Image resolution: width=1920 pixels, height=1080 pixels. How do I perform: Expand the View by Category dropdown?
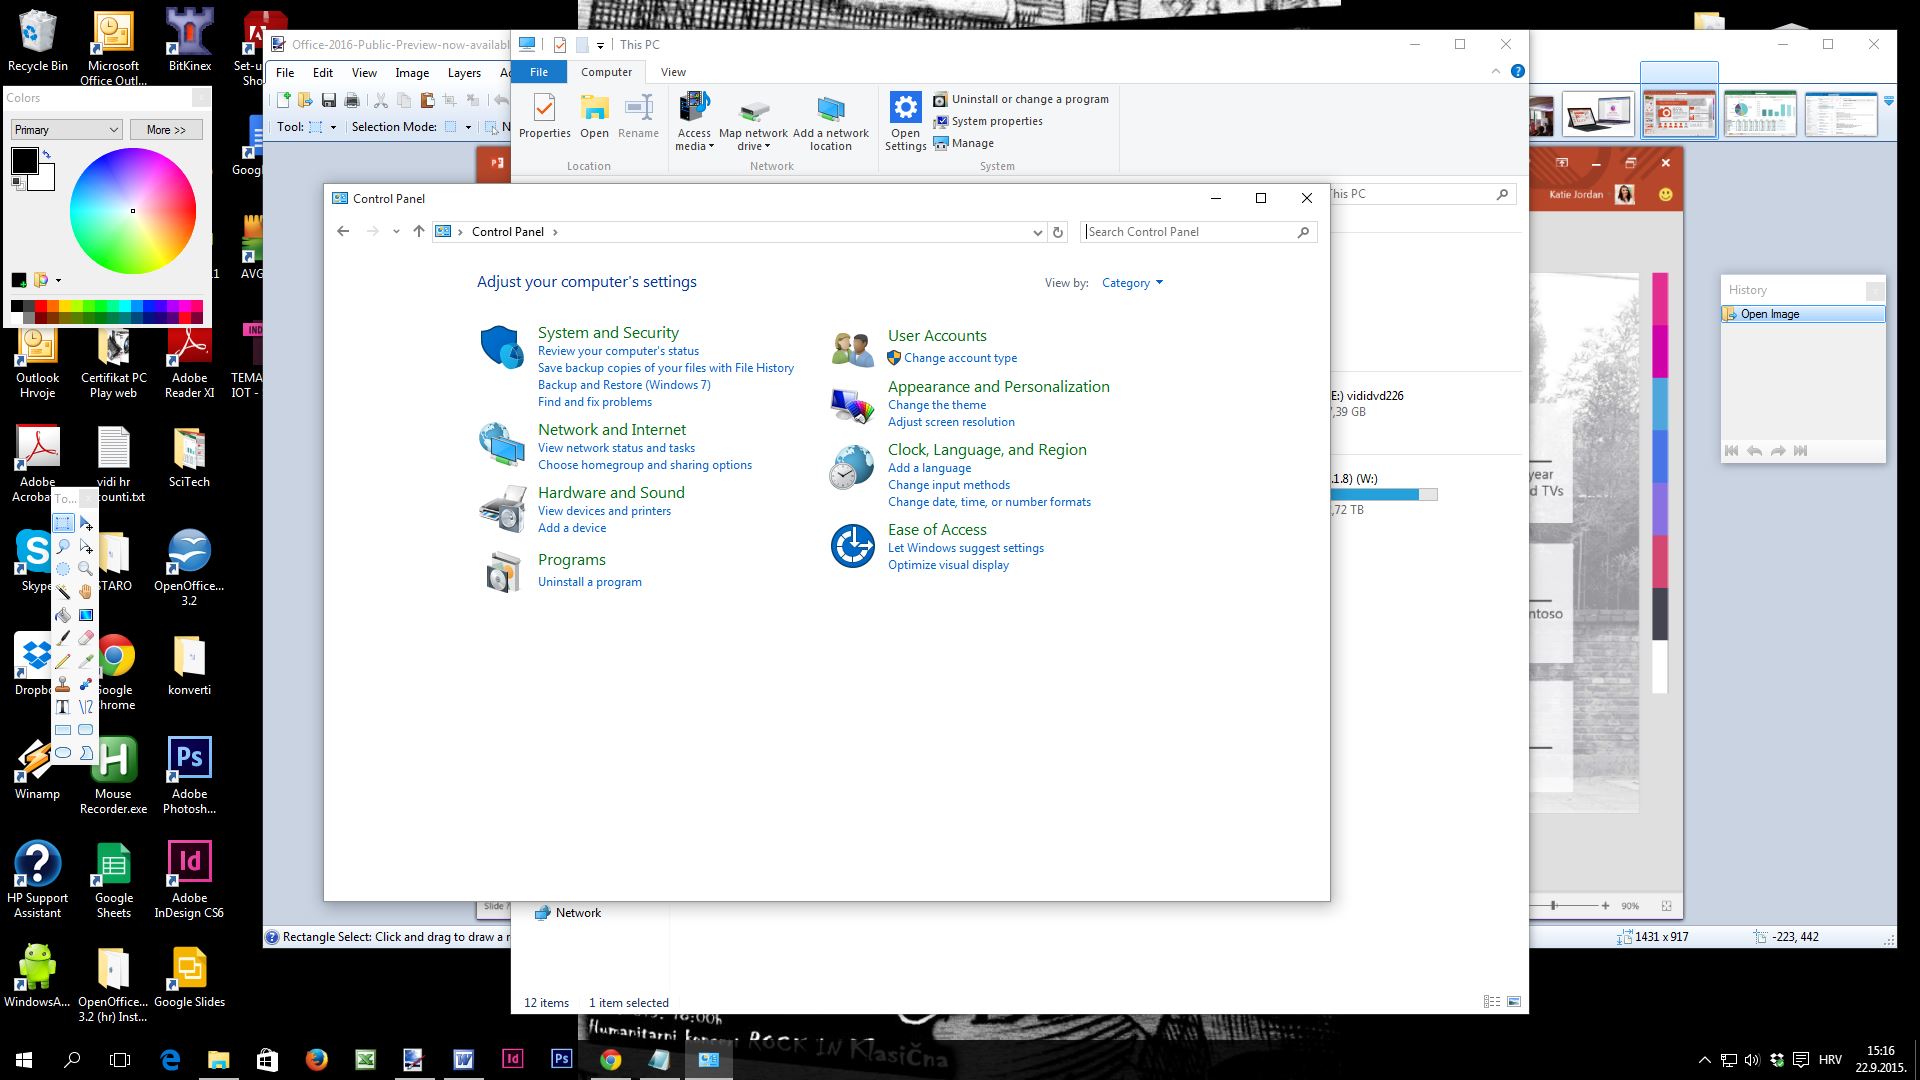point(1132,283)
